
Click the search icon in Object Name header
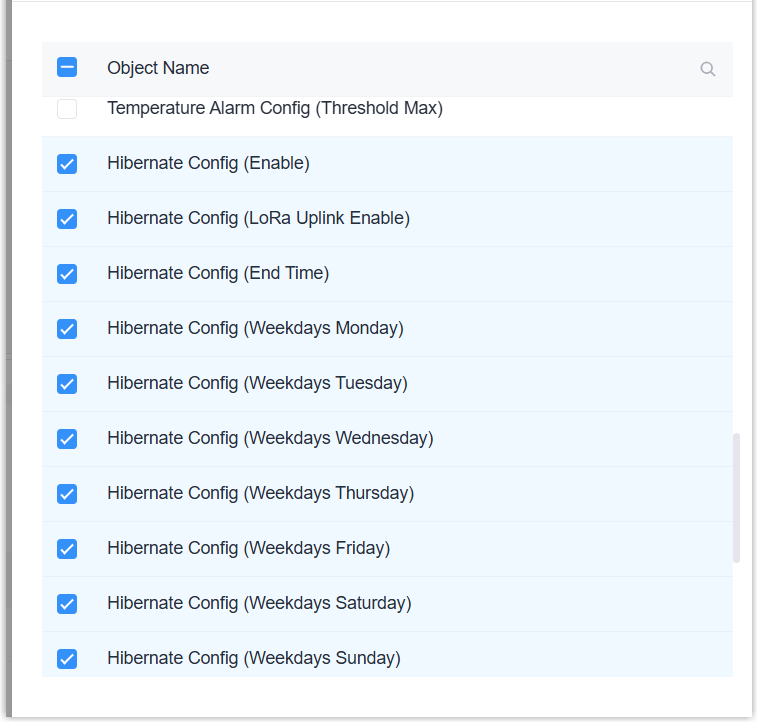tap(708, 69)
